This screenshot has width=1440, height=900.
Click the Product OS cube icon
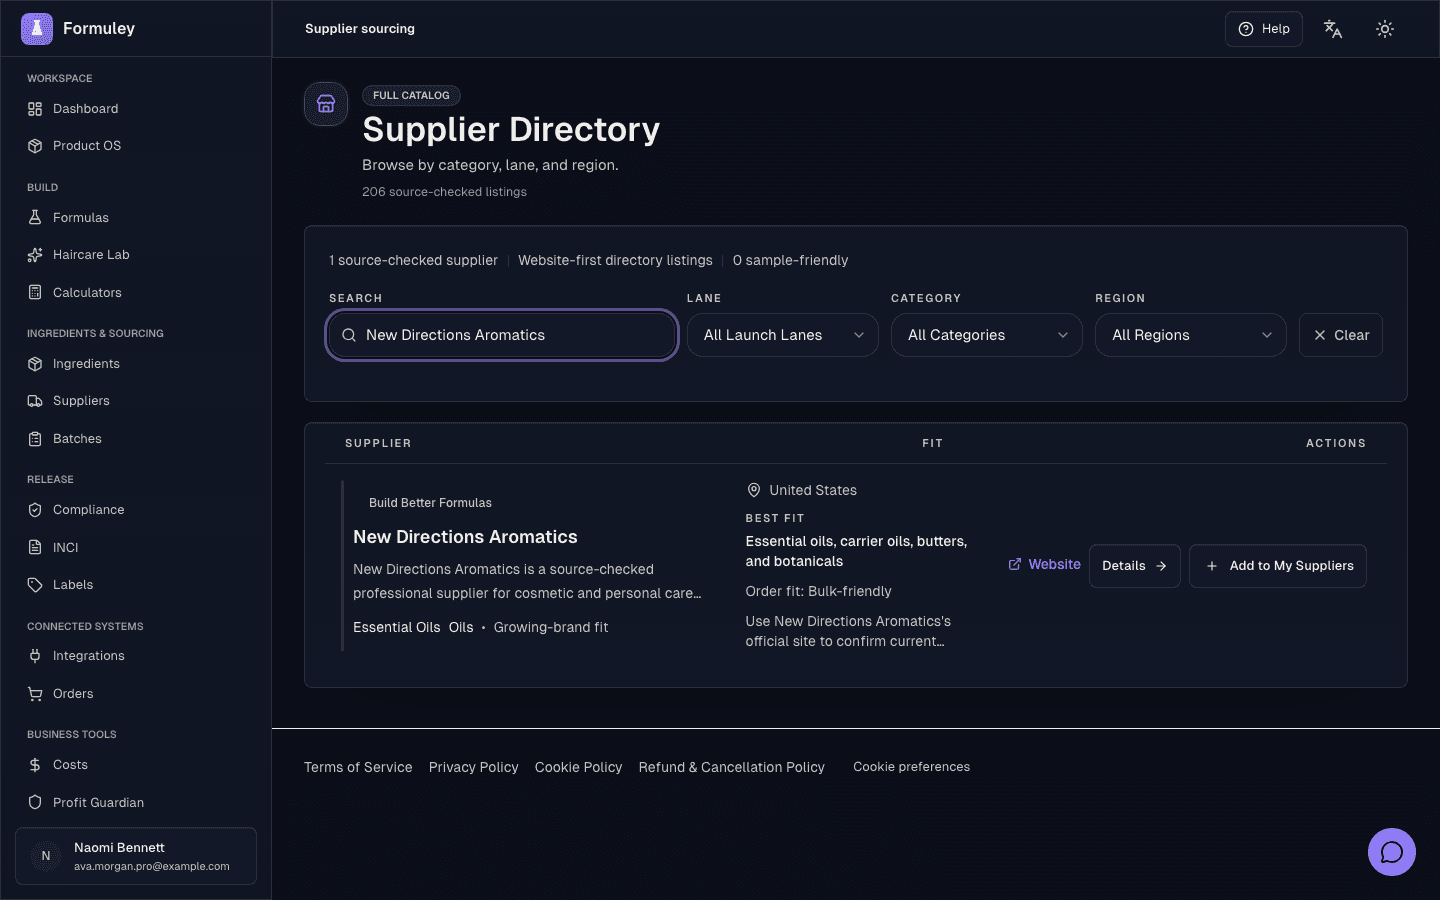(x=35, y=146)
